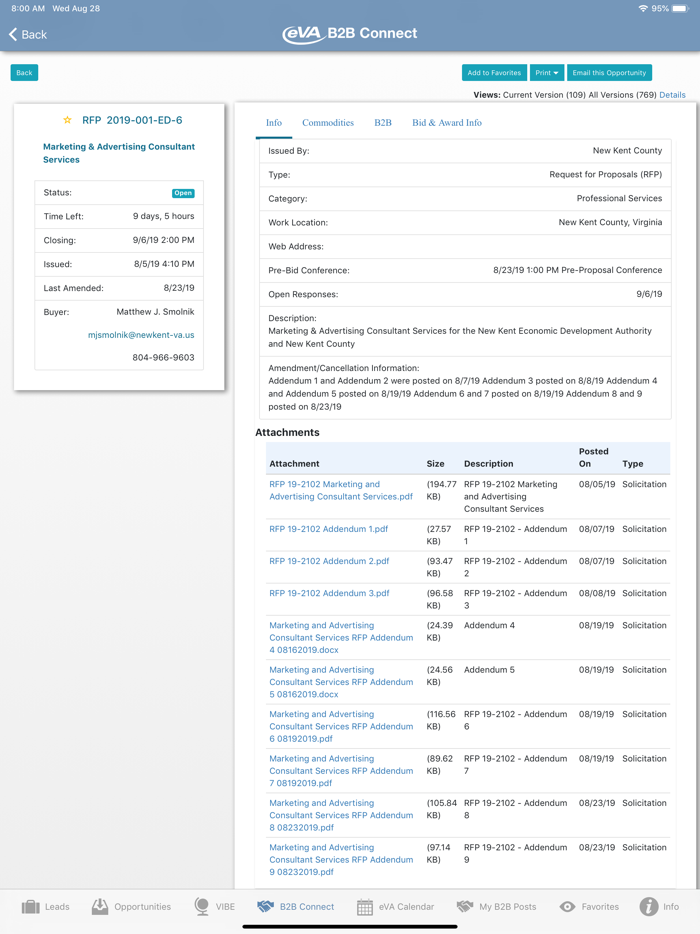
Task: Click Email this Opportunity button
Action: [x=609, y=73]
